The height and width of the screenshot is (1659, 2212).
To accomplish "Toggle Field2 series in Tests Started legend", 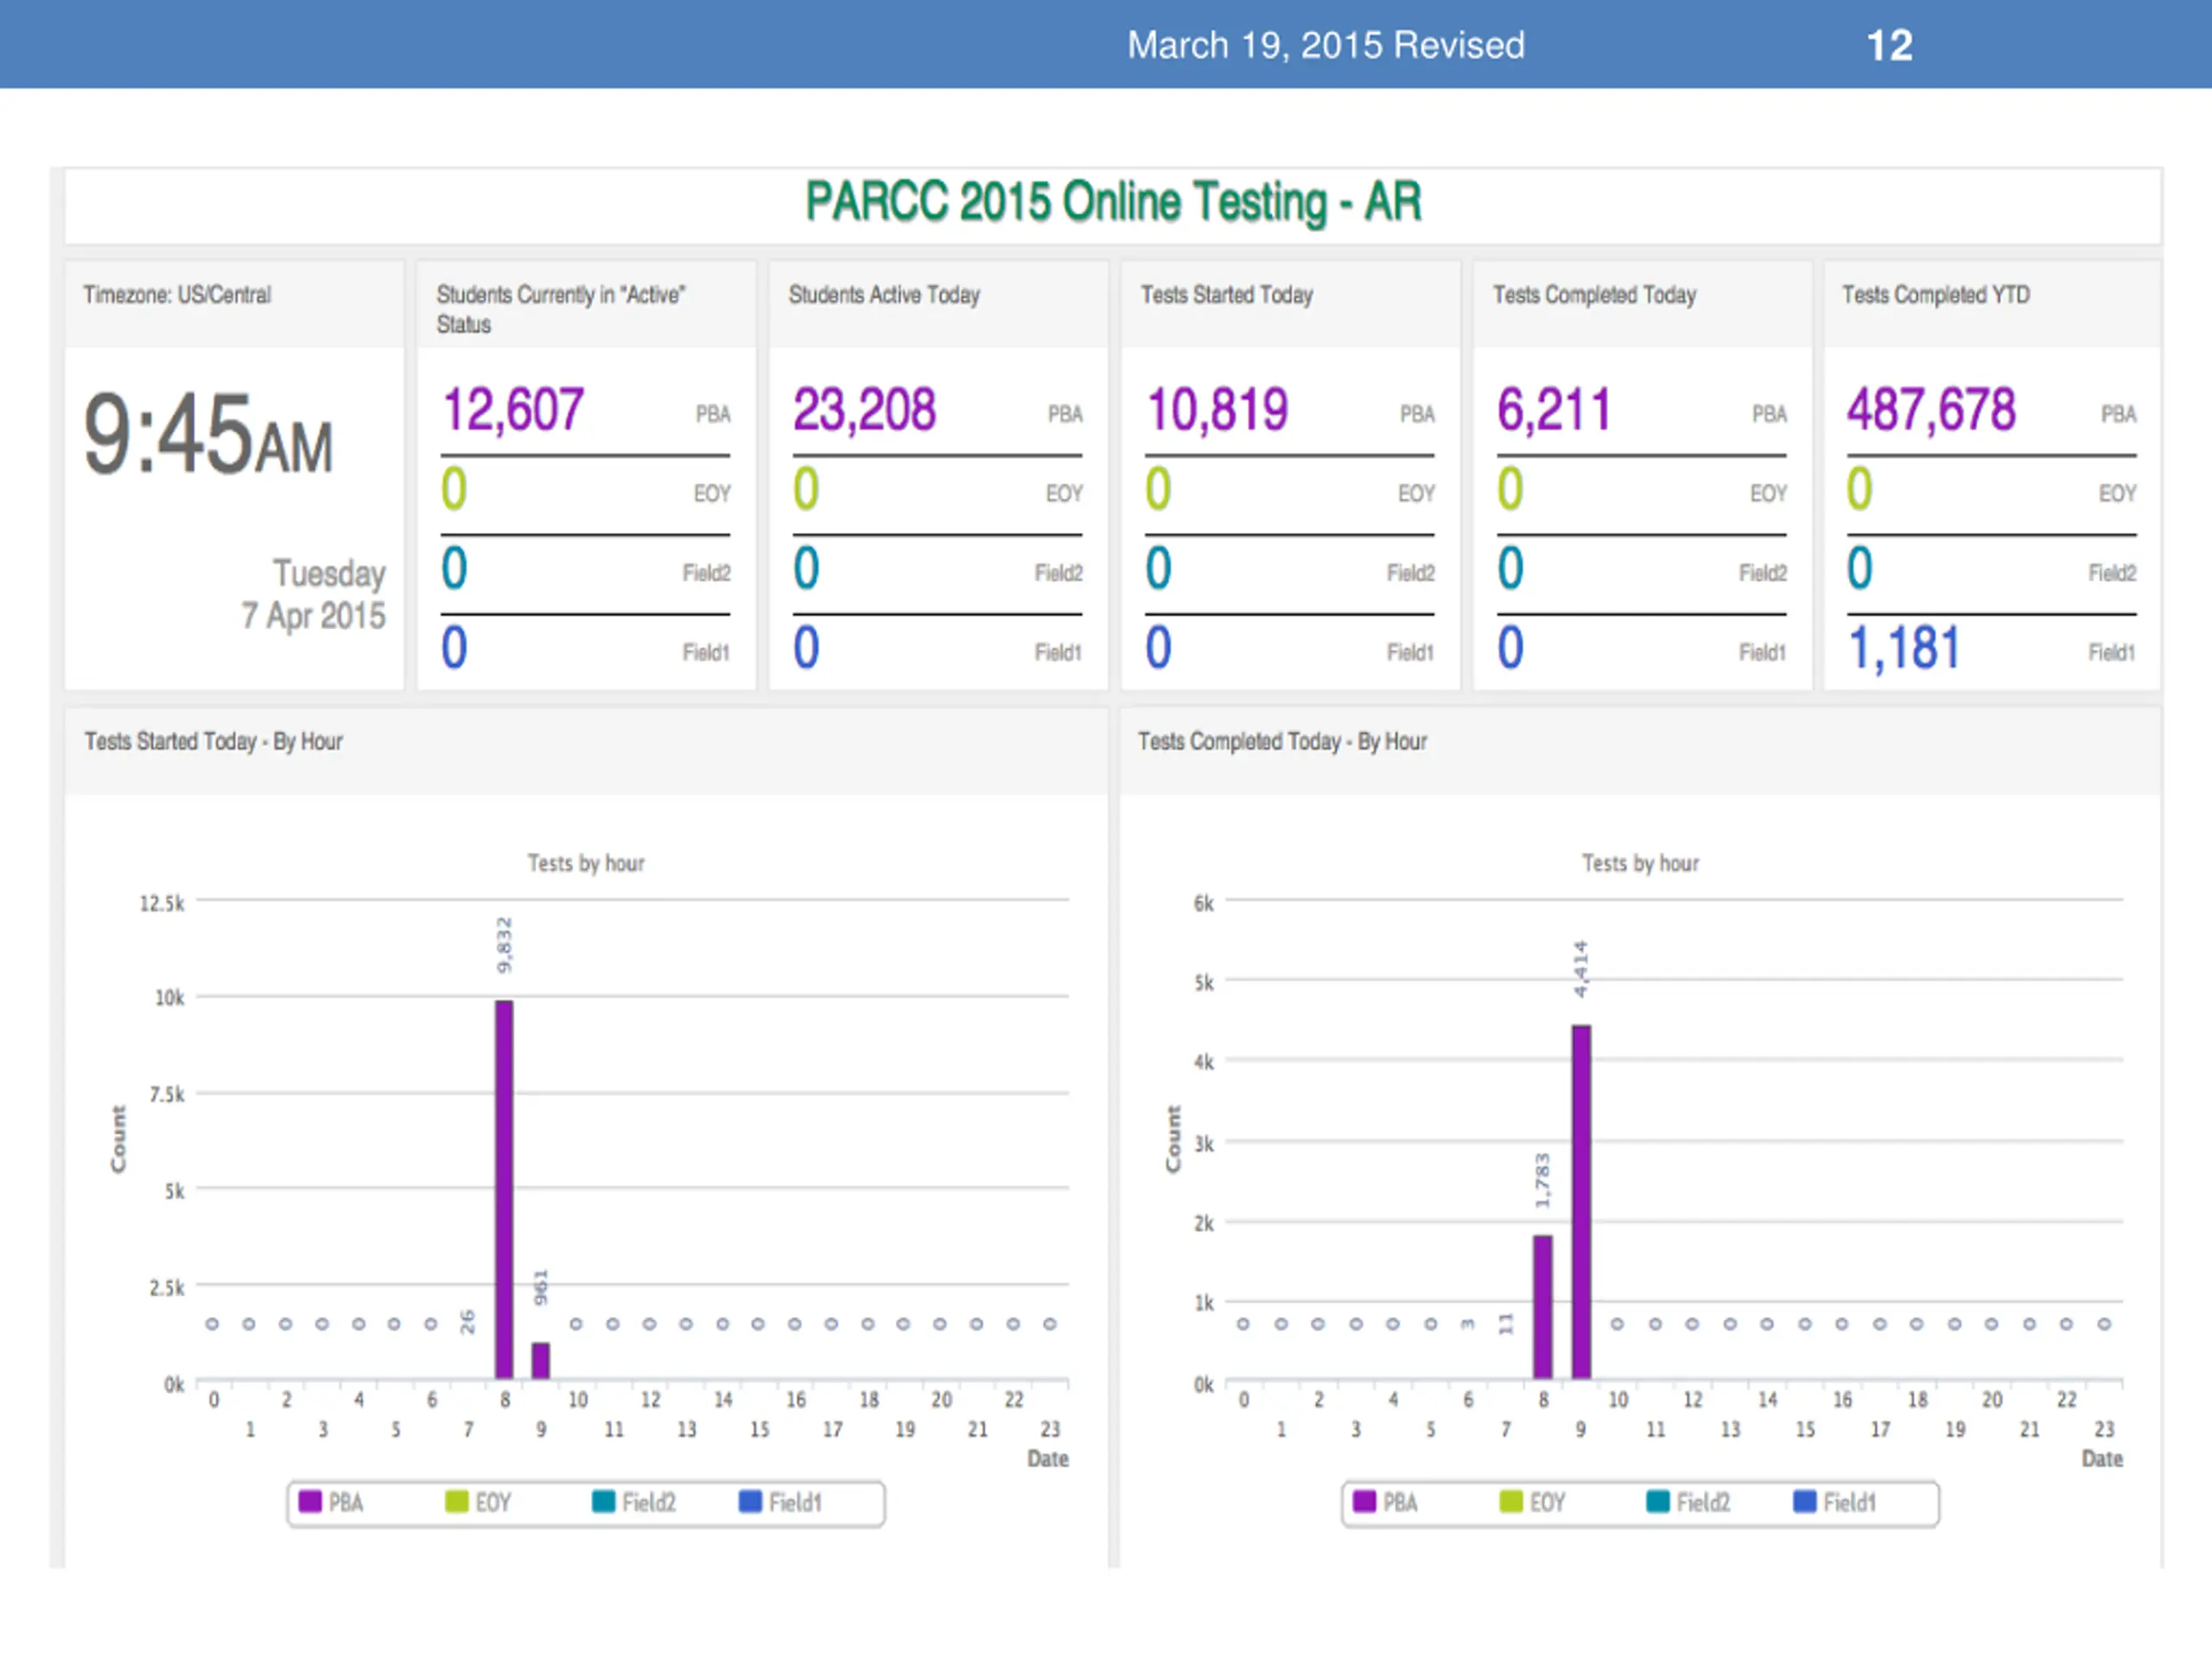I will (634, 1502).
